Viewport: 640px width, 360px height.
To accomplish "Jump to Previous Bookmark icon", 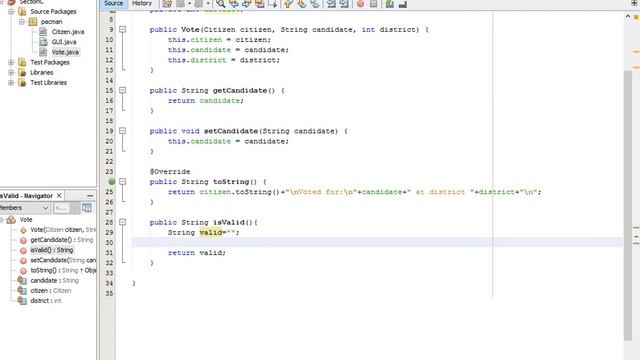I will coord(288,4).
